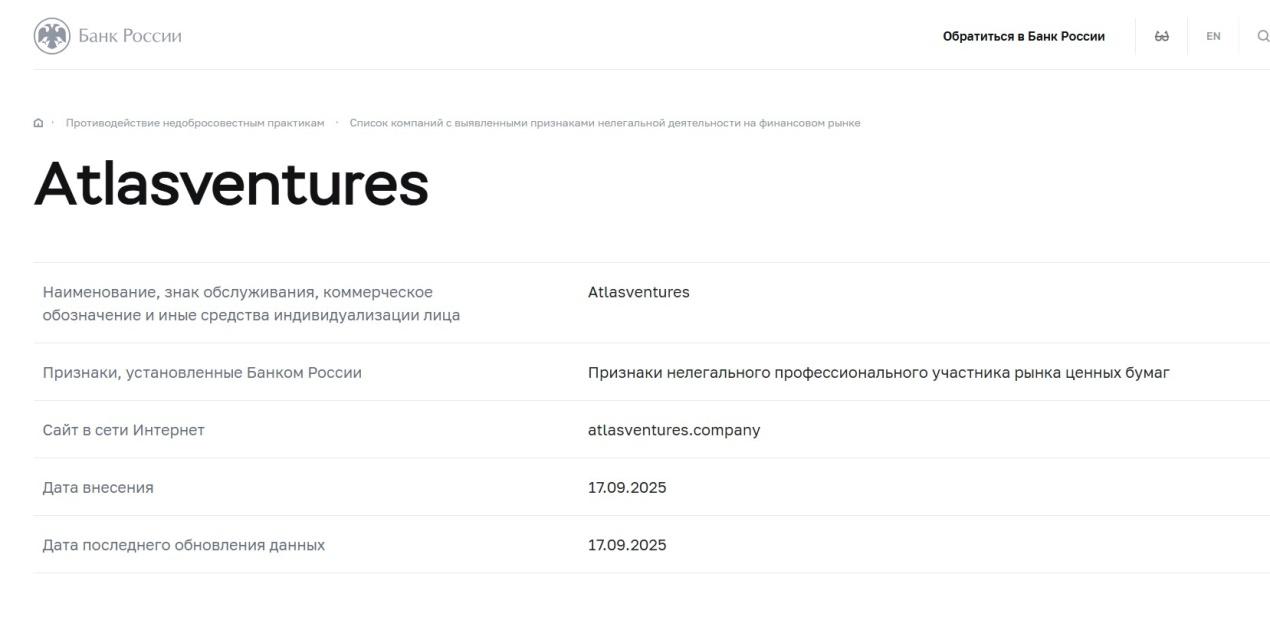Open the "Обратиться в Банк России" link
1270x630 pixels.
coord(1023,36)
